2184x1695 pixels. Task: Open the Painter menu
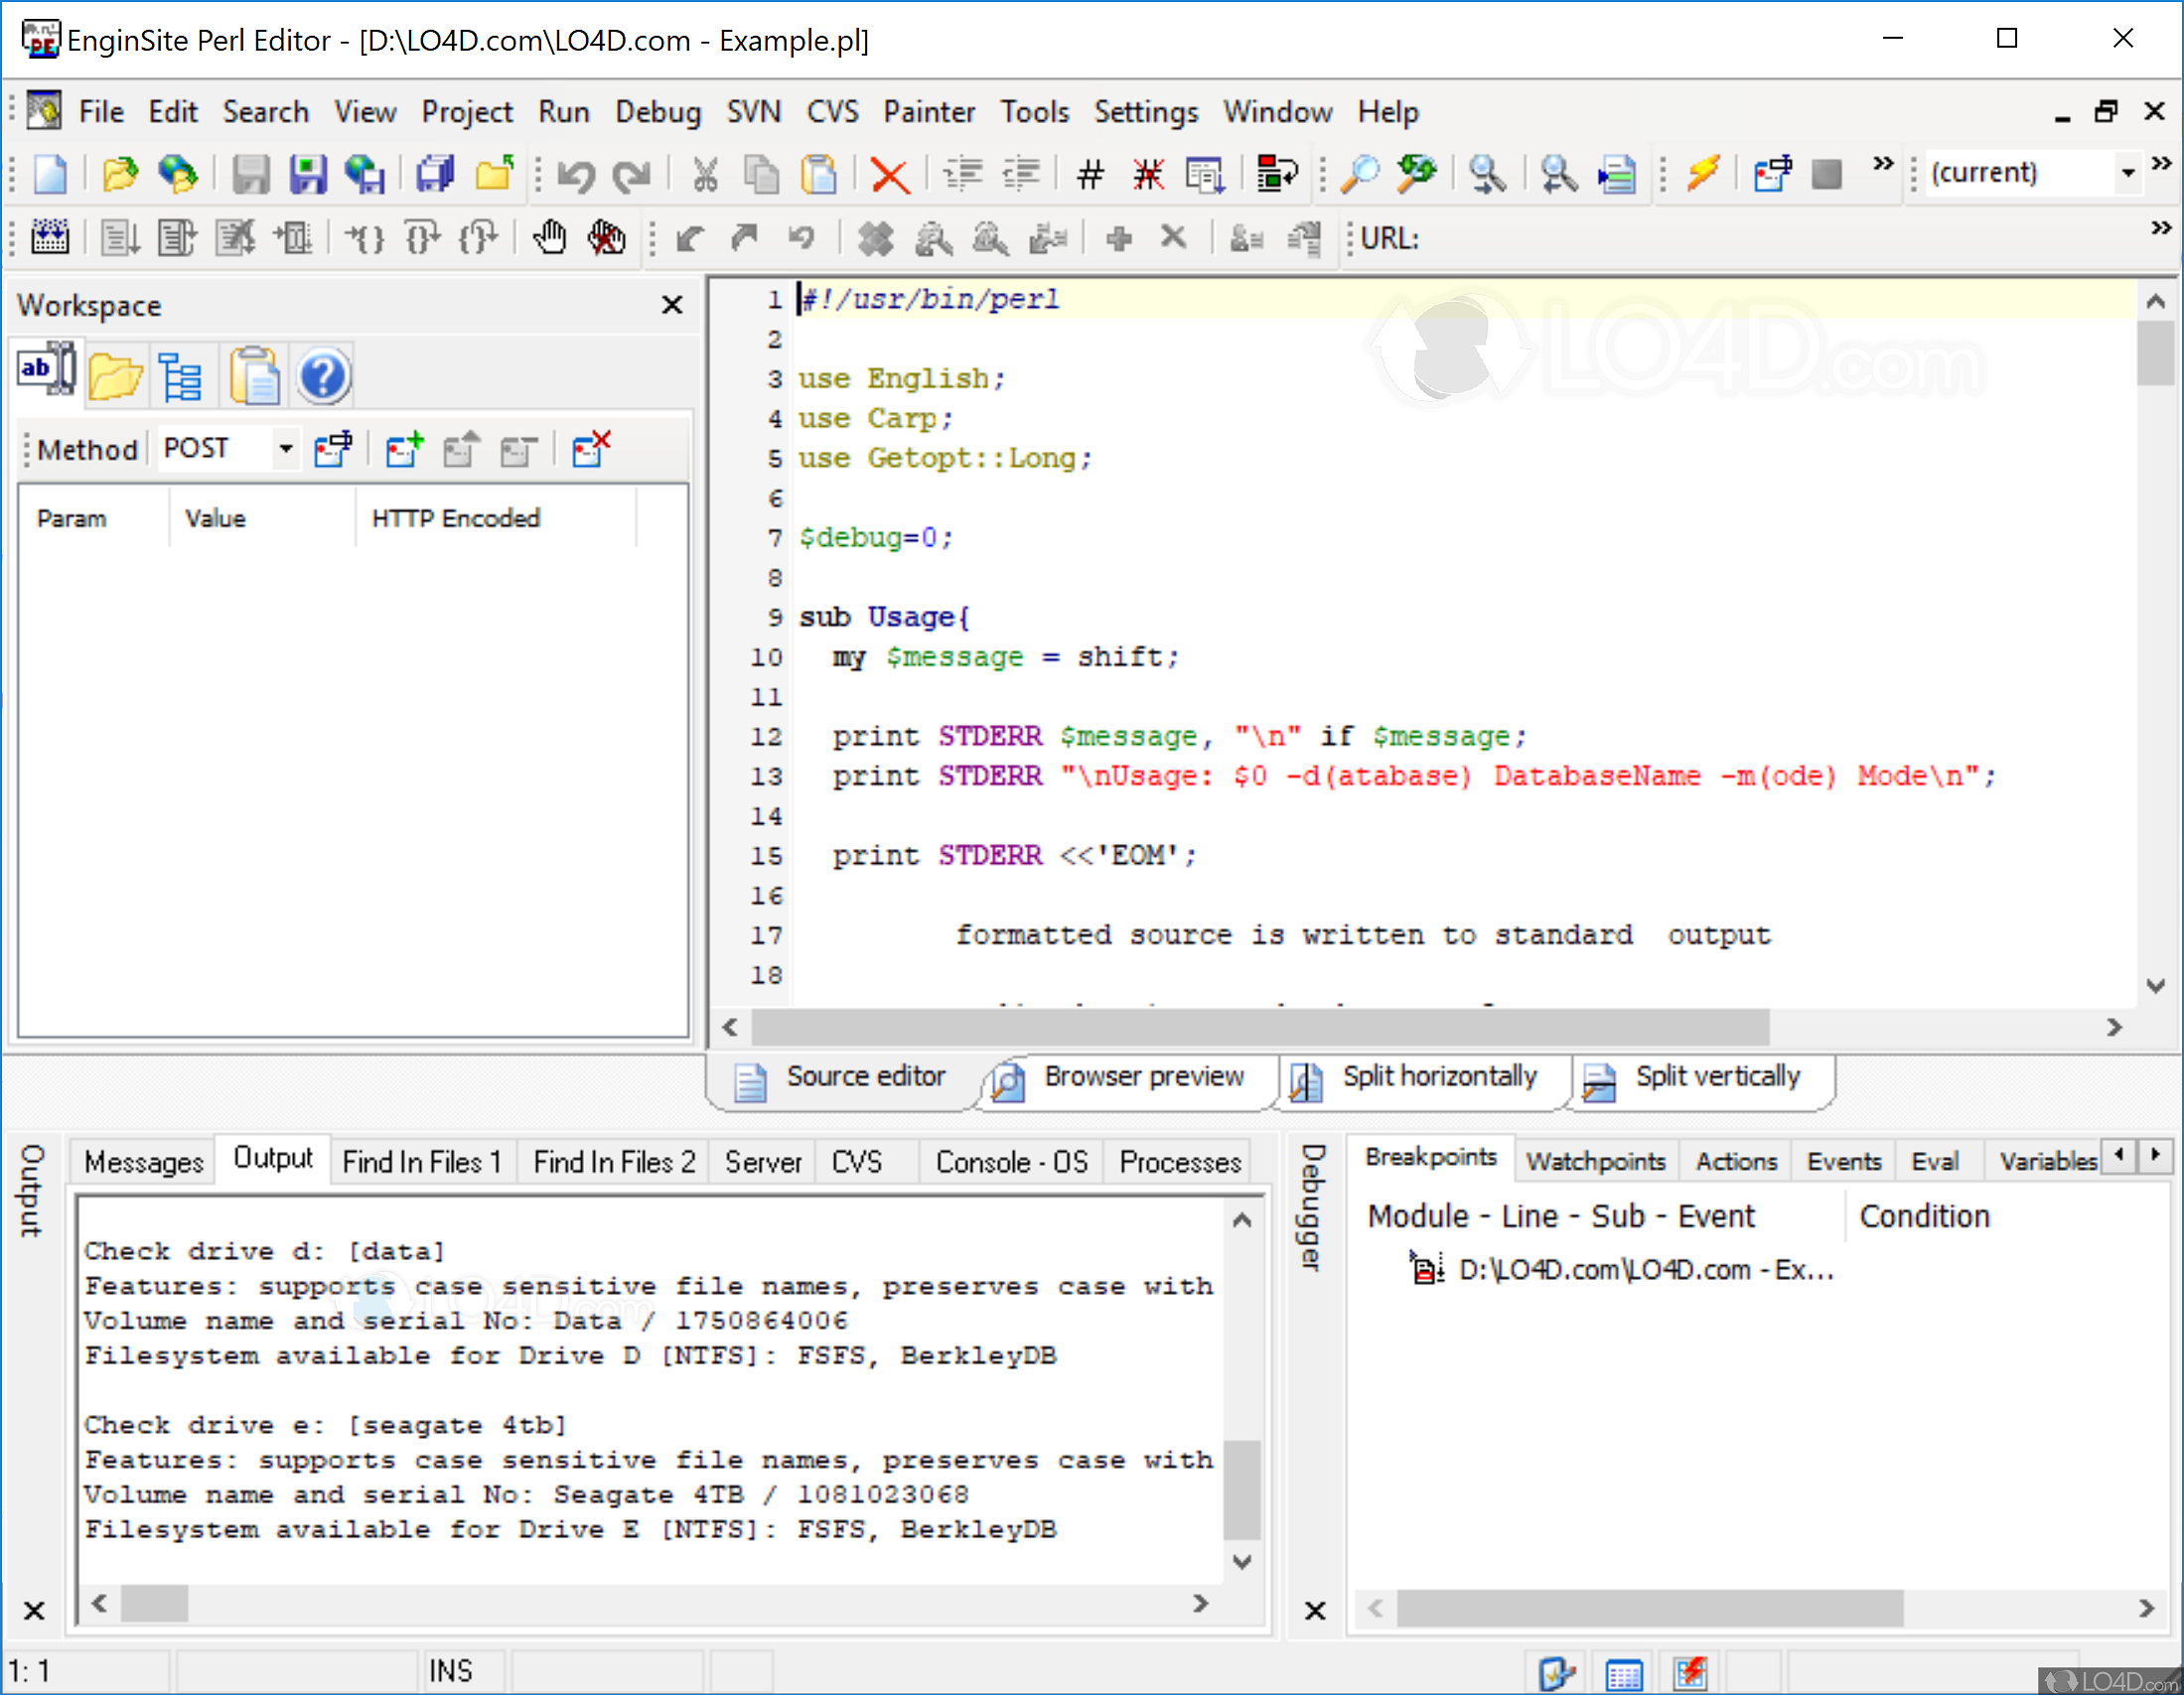(928, 112)
